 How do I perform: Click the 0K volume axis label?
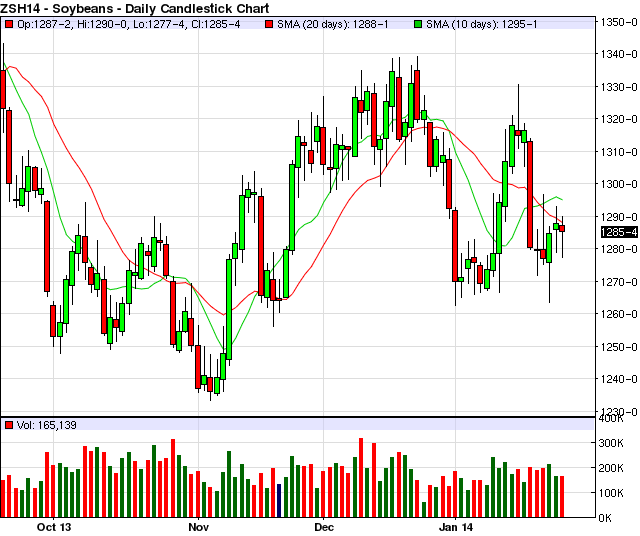point(605,518)
